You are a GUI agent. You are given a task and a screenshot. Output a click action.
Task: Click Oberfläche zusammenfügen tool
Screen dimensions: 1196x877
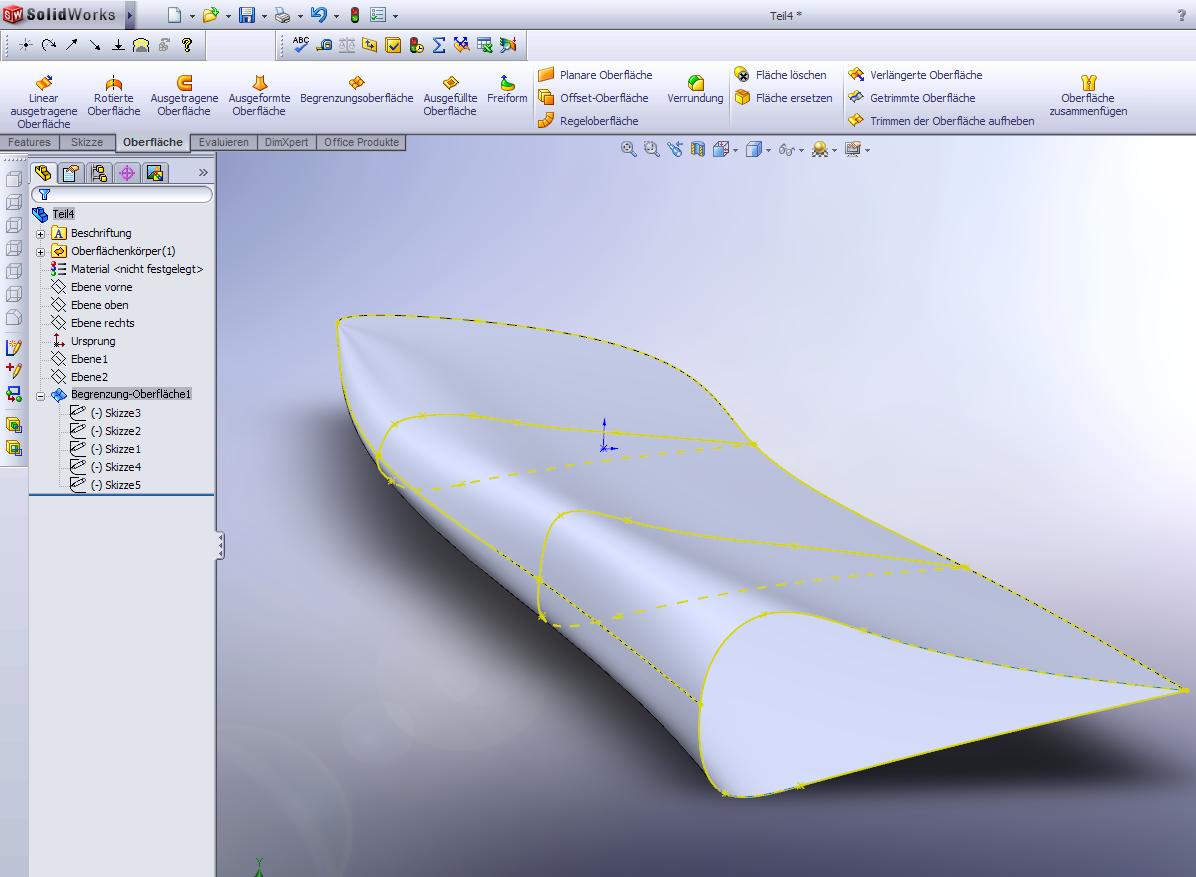(x=1088, y=95)
